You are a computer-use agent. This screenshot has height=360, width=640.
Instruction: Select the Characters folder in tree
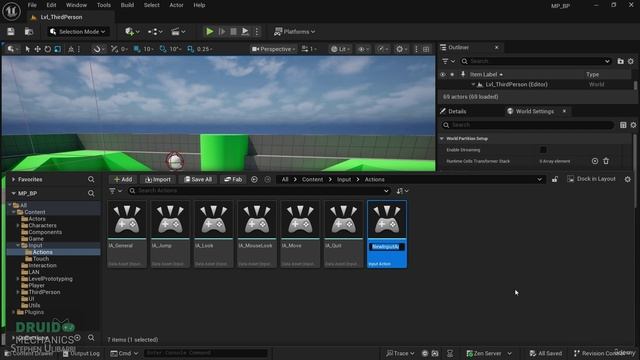(42, 225)
